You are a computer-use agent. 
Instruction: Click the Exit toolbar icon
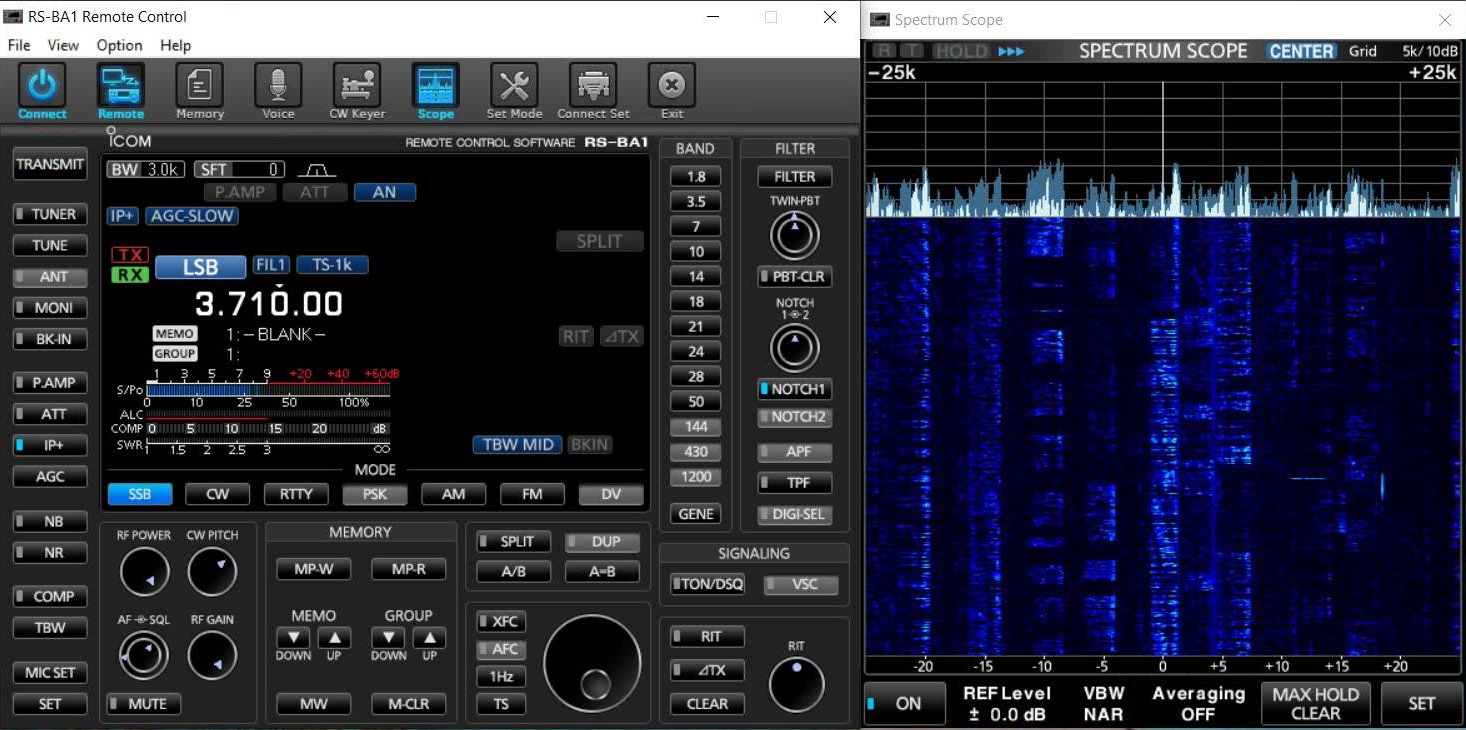coord(672,86)
